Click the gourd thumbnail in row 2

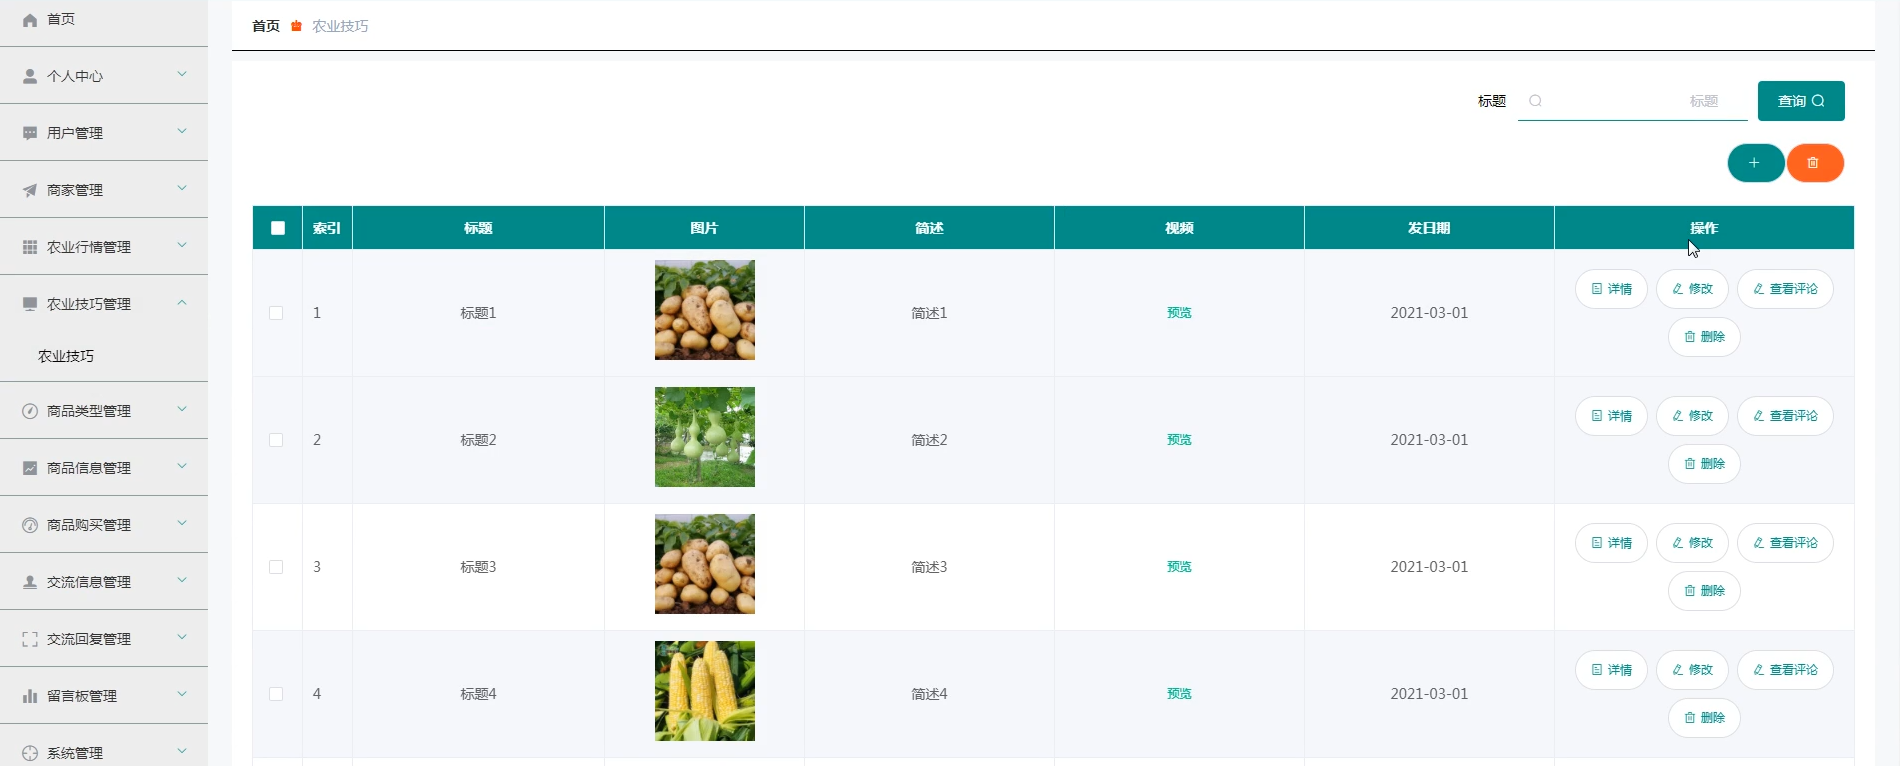705,437
